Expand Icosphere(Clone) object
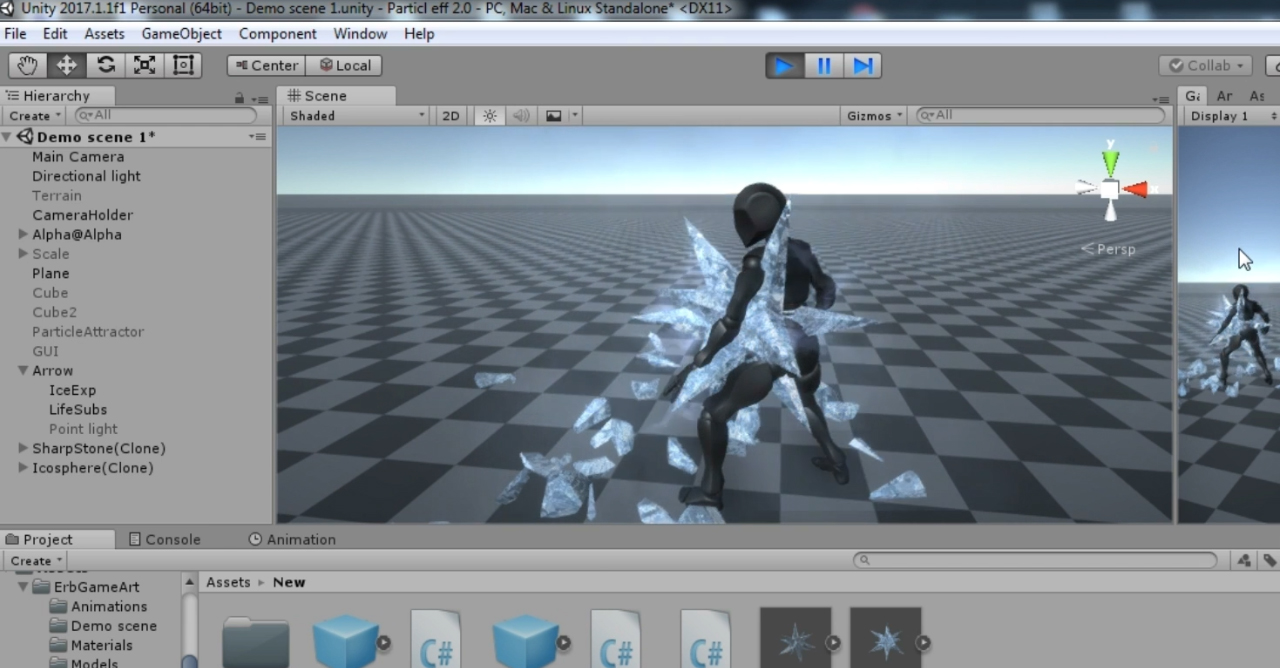Screen dimensions: 1280x668 click(23, 468)
